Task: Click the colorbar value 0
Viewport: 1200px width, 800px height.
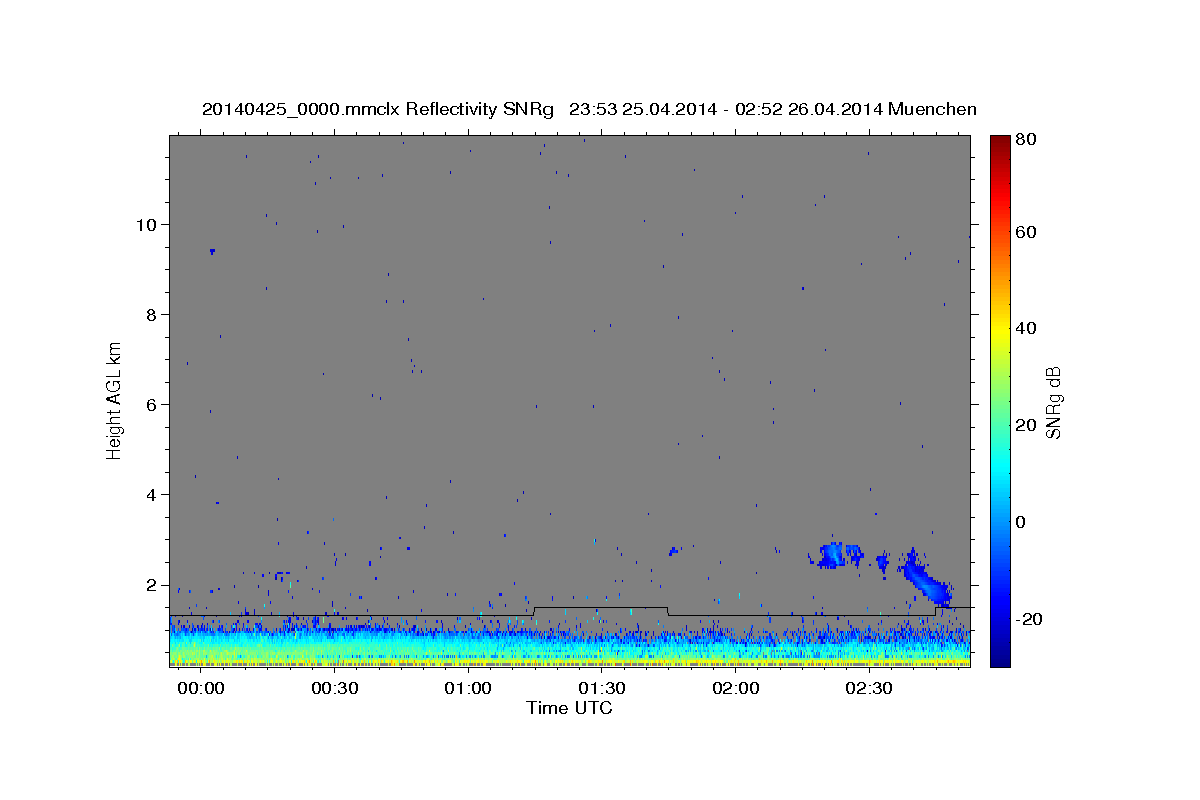Action: click(x=1021, y=522)
